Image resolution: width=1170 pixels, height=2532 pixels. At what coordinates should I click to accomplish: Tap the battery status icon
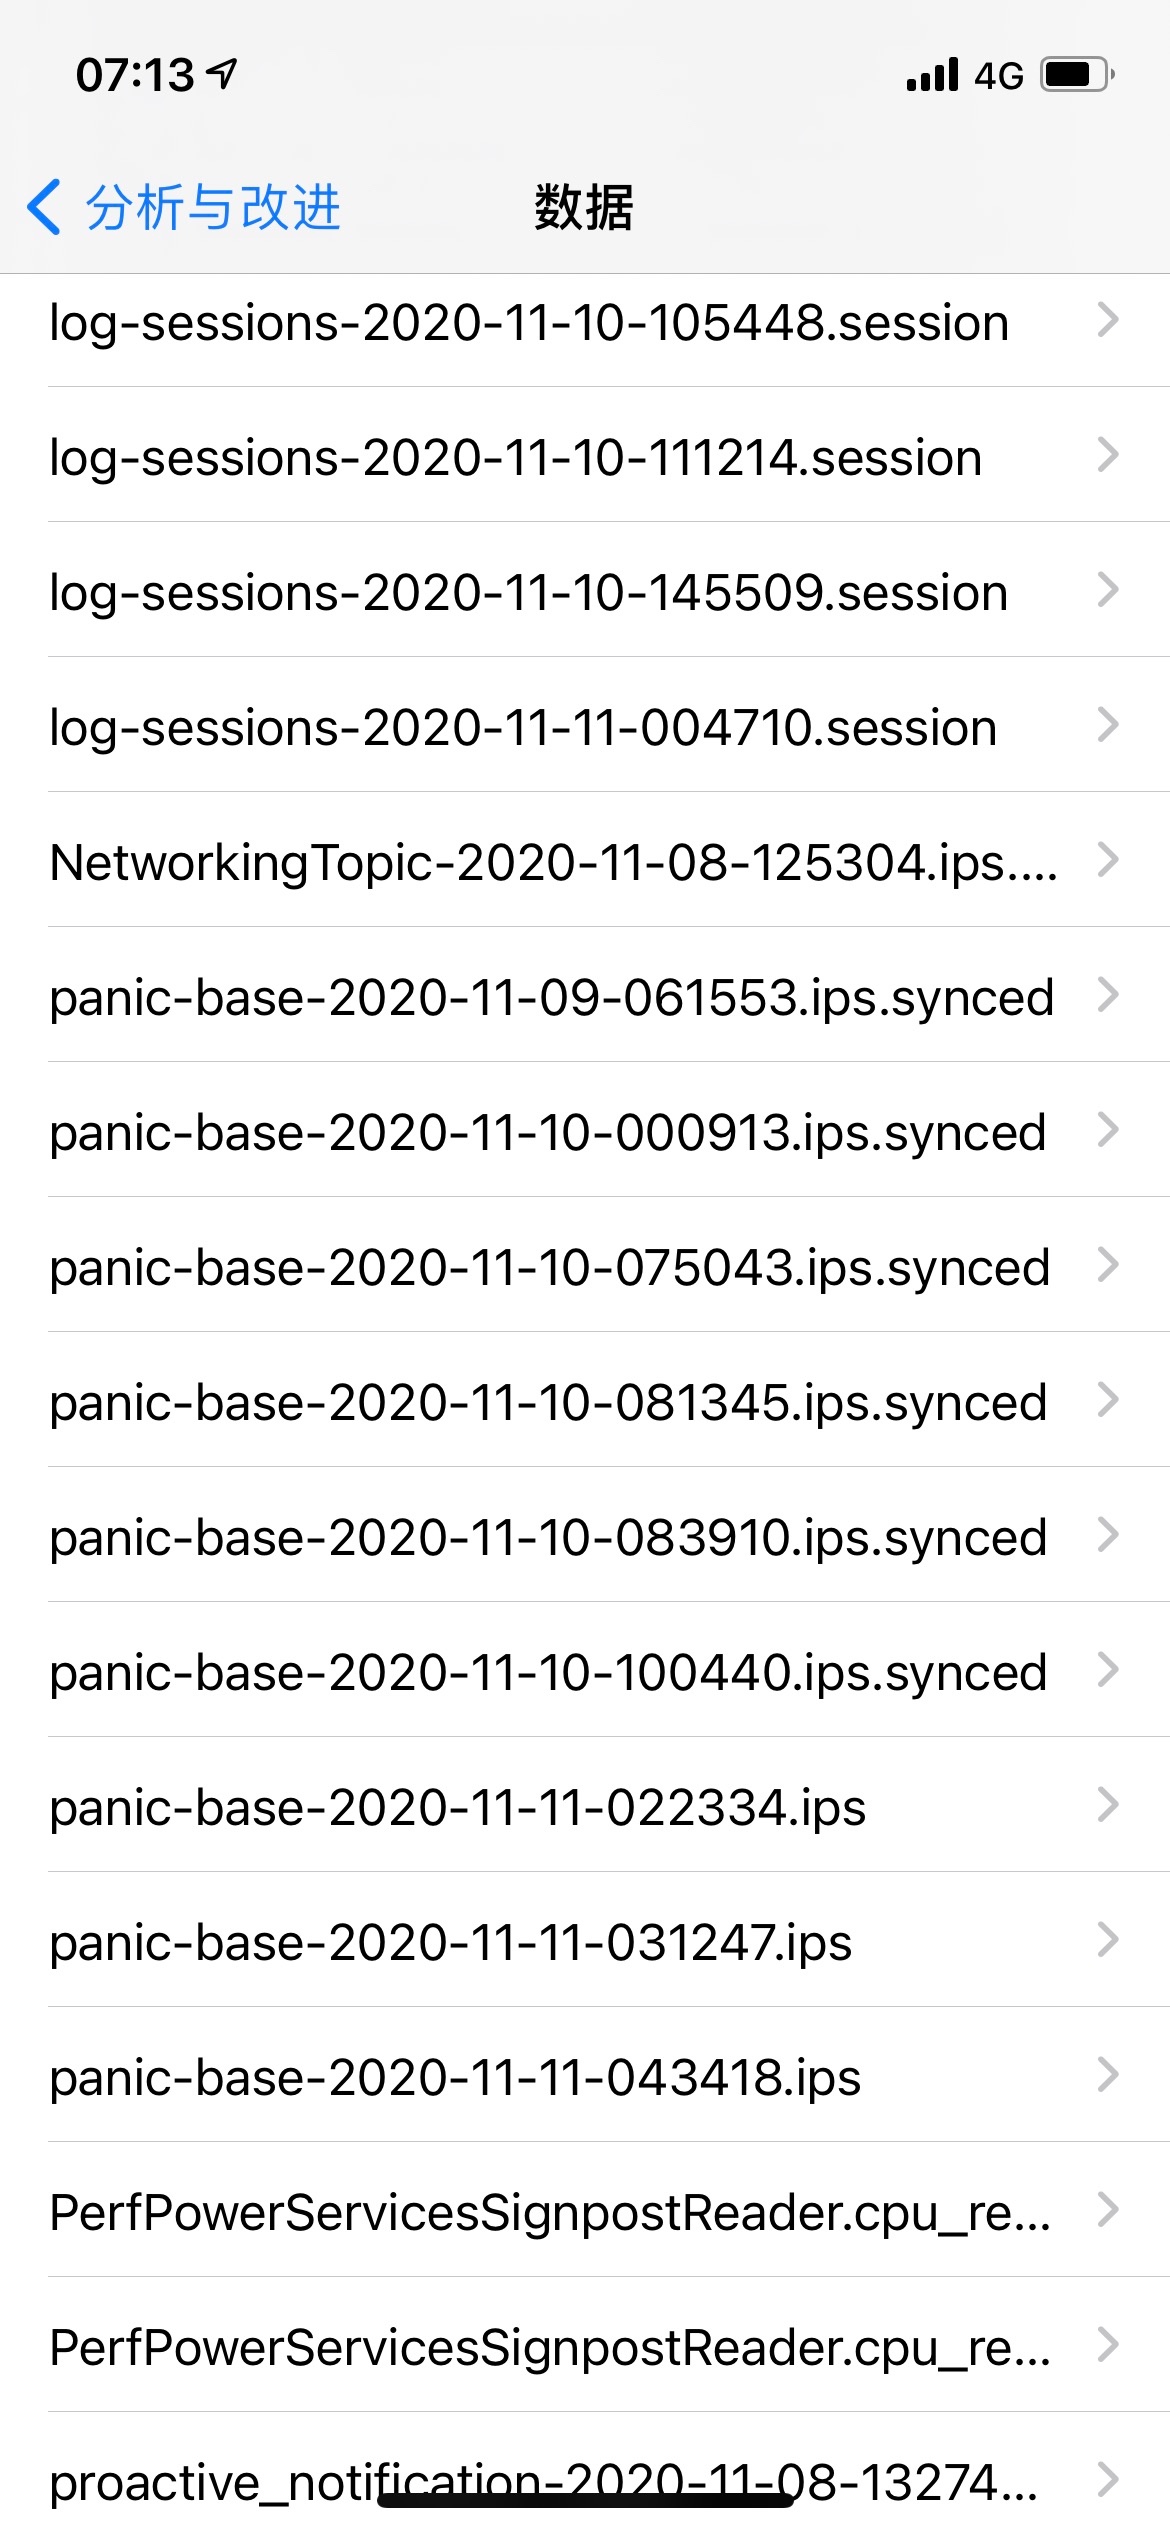pos(1077,75)
